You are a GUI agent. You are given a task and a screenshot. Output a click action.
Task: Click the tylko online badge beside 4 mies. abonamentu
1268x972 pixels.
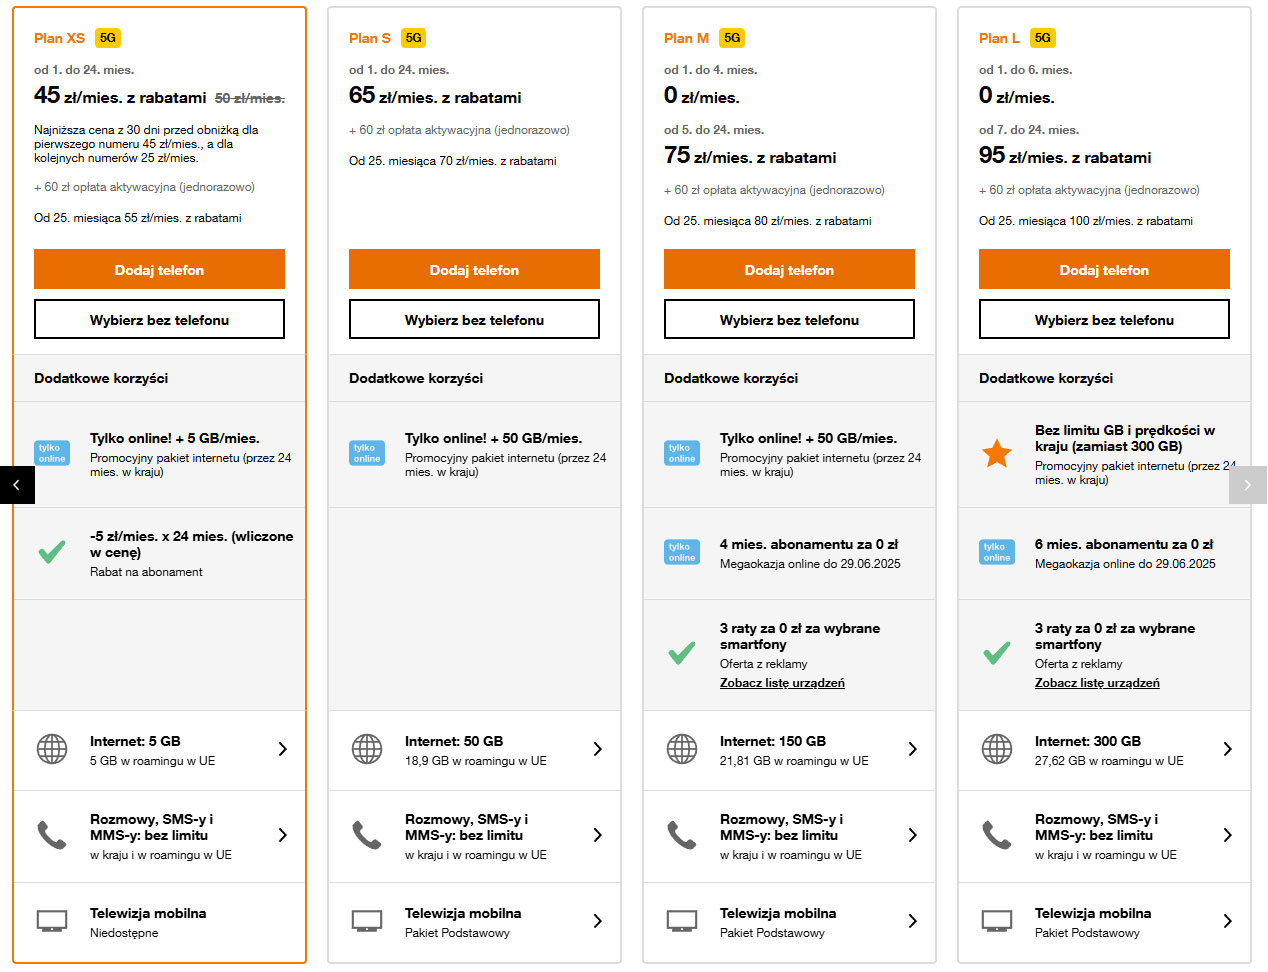682,552
